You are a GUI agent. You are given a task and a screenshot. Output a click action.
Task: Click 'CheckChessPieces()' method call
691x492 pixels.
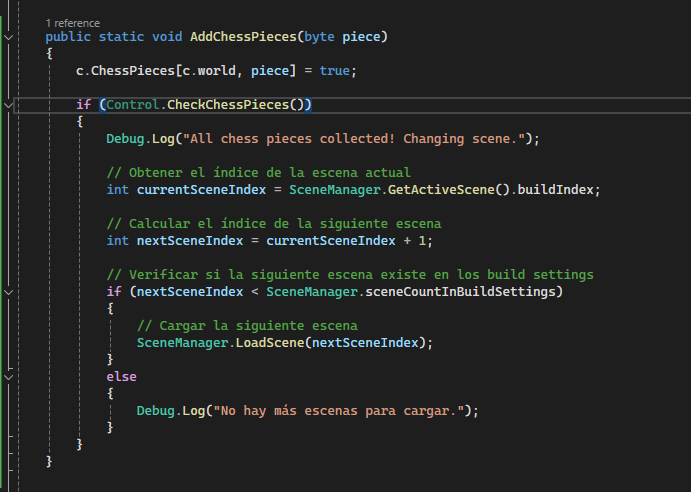coord(235,104)
